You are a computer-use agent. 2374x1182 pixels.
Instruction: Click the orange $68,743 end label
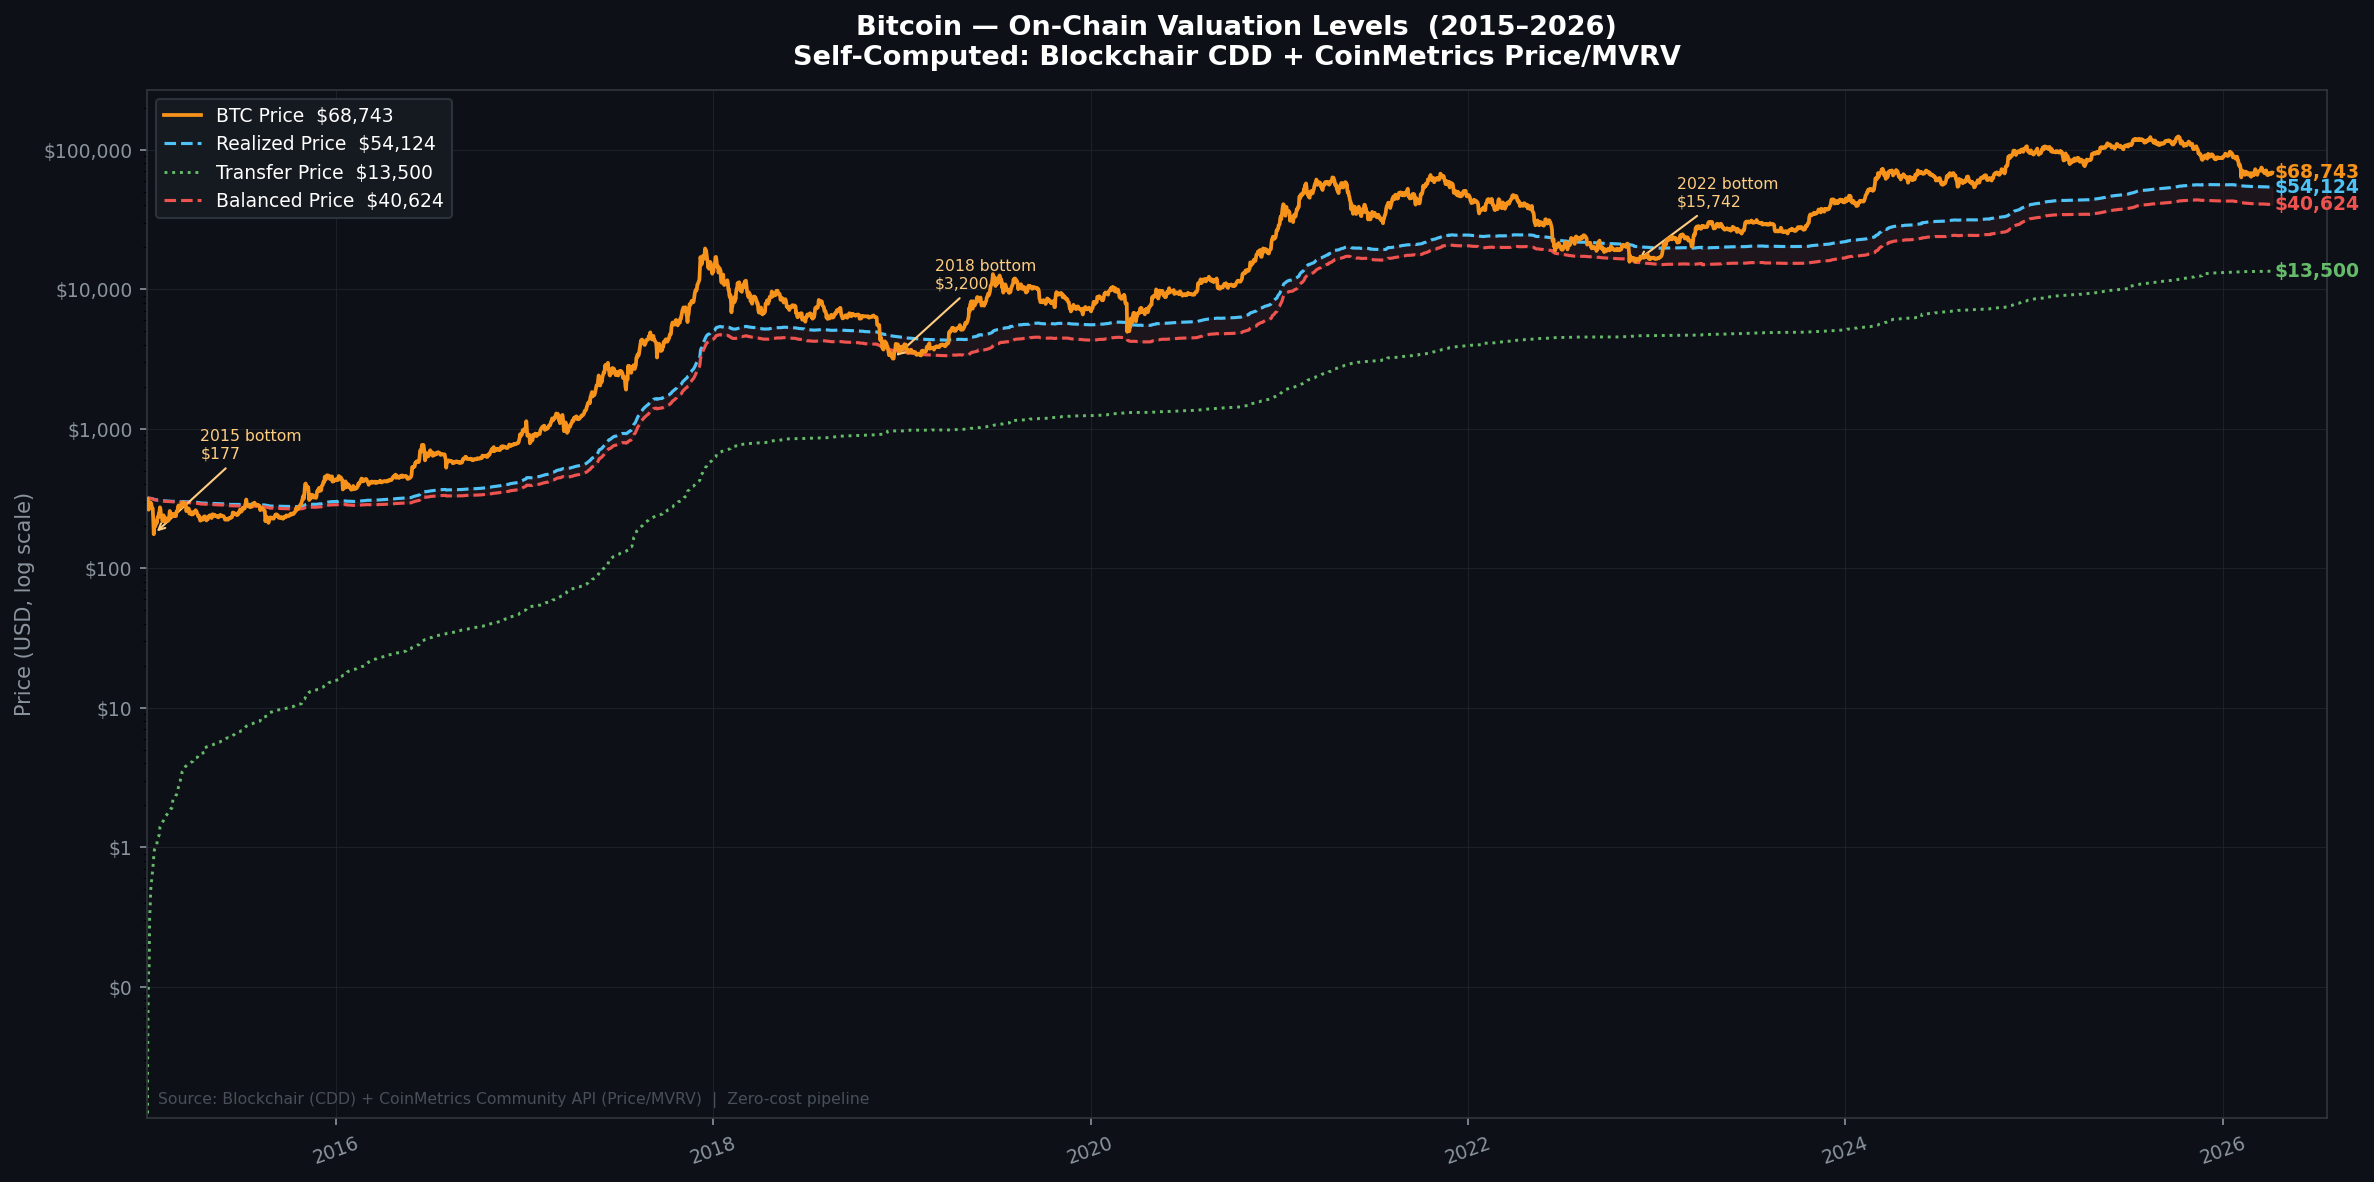2316,172
